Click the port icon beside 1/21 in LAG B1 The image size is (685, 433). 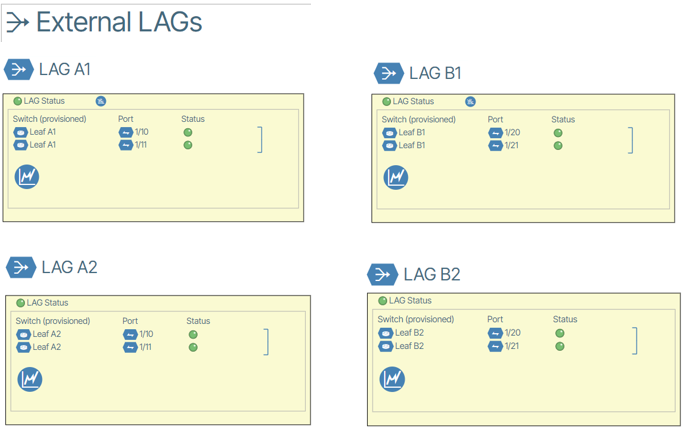(495, 146)
